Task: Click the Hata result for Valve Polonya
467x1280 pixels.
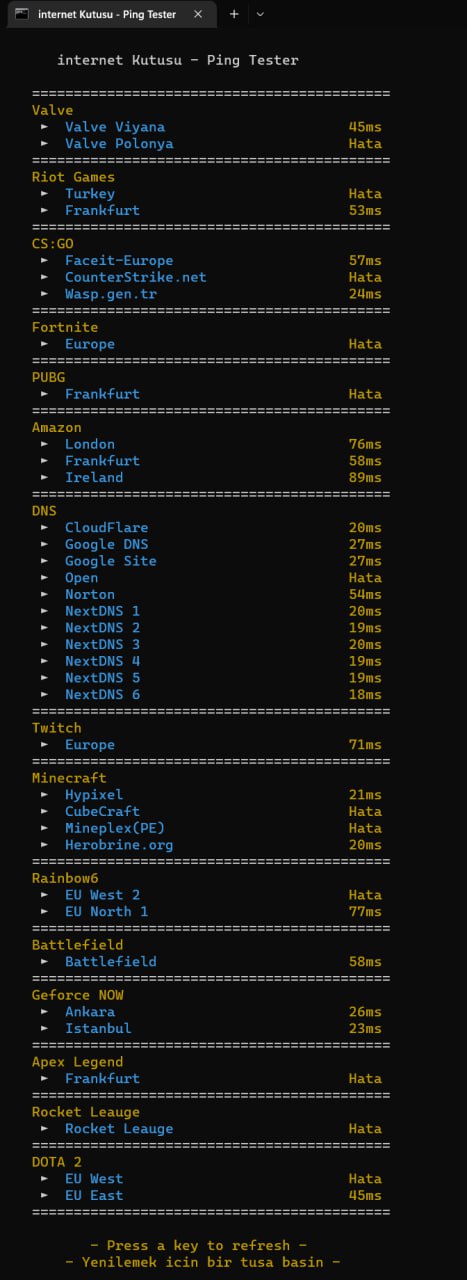Action: click(x=365, y=144)
